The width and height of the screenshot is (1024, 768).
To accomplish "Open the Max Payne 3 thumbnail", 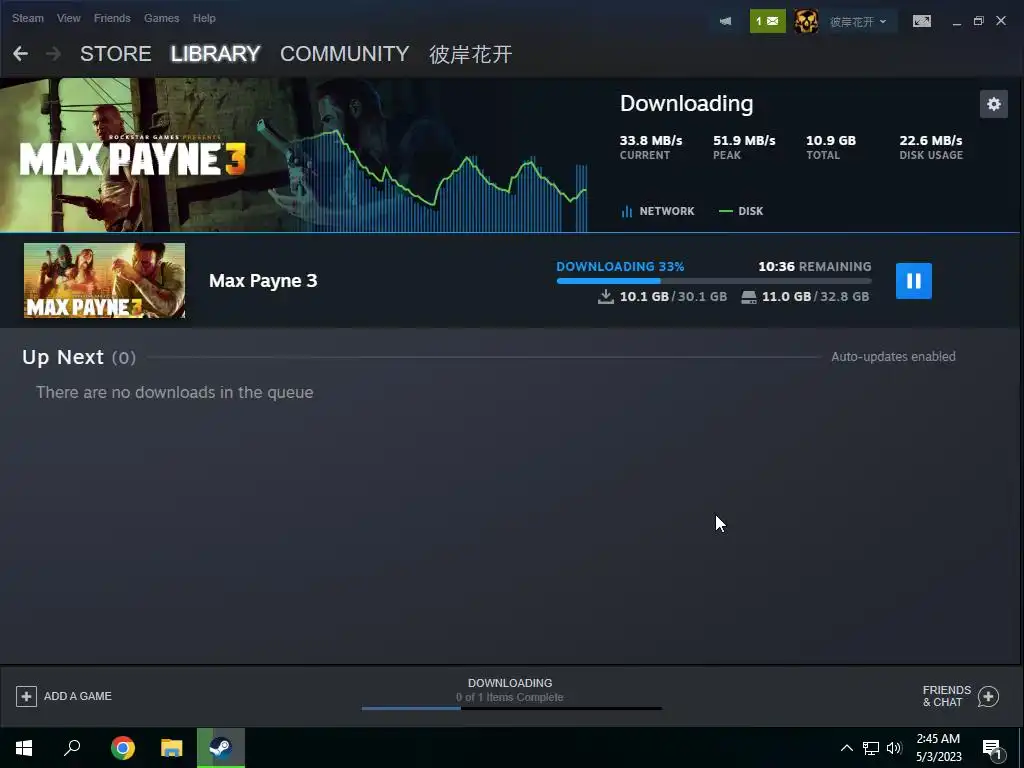I will 104,281.
